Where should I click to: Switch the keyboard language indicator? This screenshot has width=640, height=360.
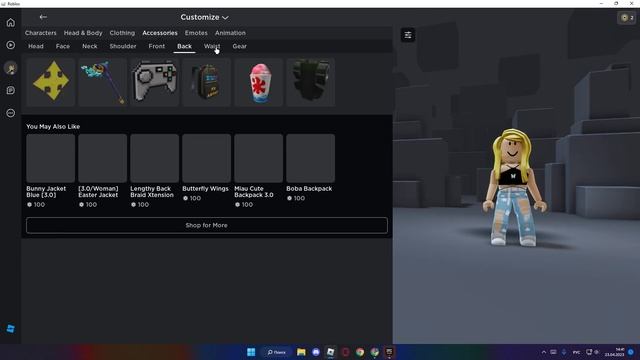(x=576, y=352)
